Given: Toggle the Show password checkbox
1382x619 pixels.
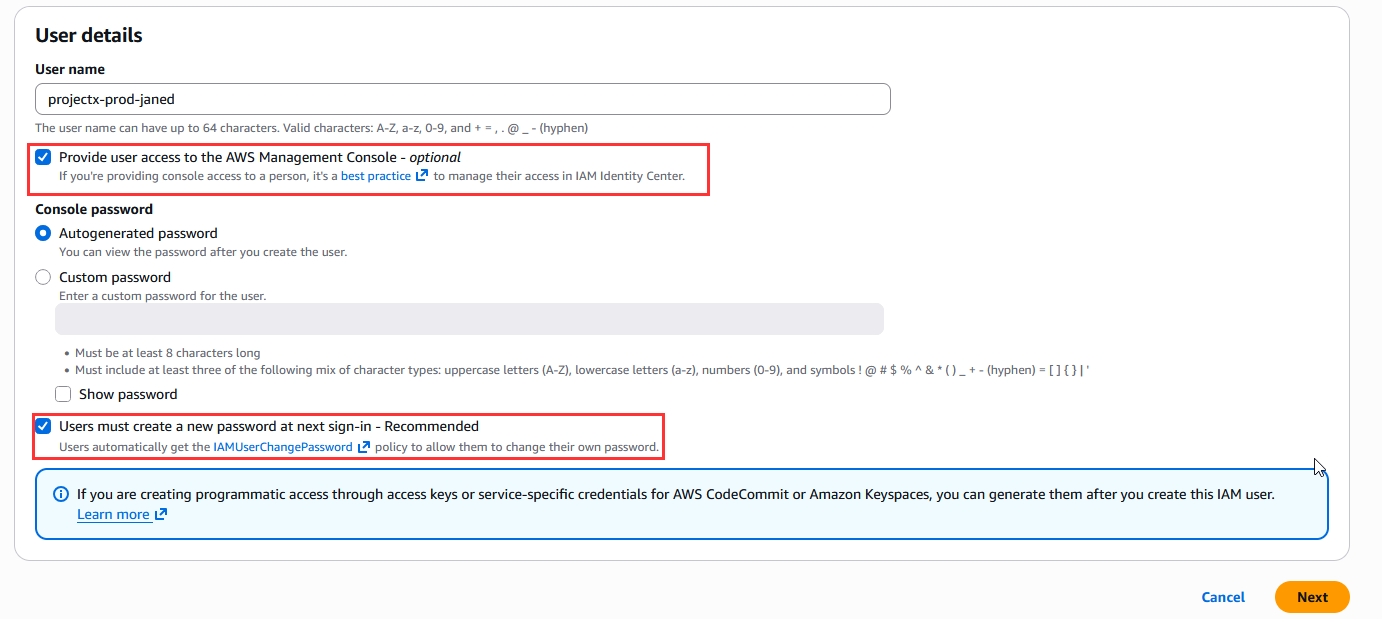Looking at the screenshot, I should click(x=63, y=394).
